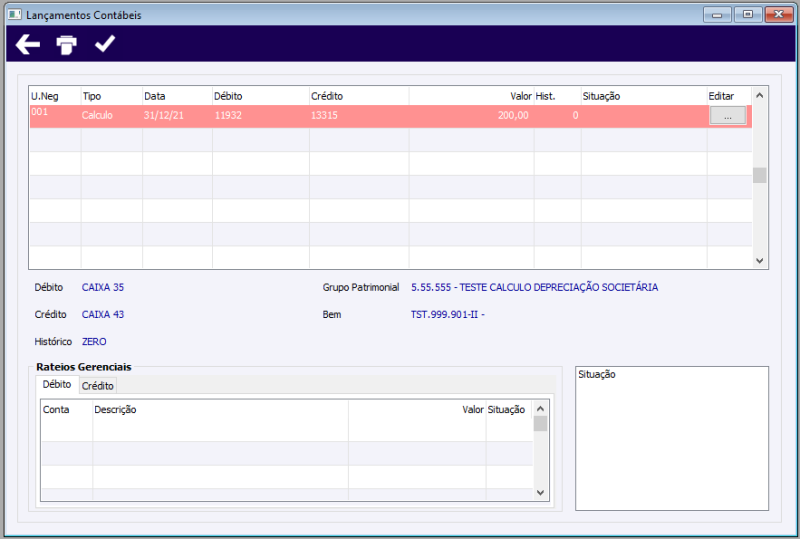The height and width of the screenshot is (539, 800).
Task: Click the credit account cell 13315
Action: coord(359,116)
